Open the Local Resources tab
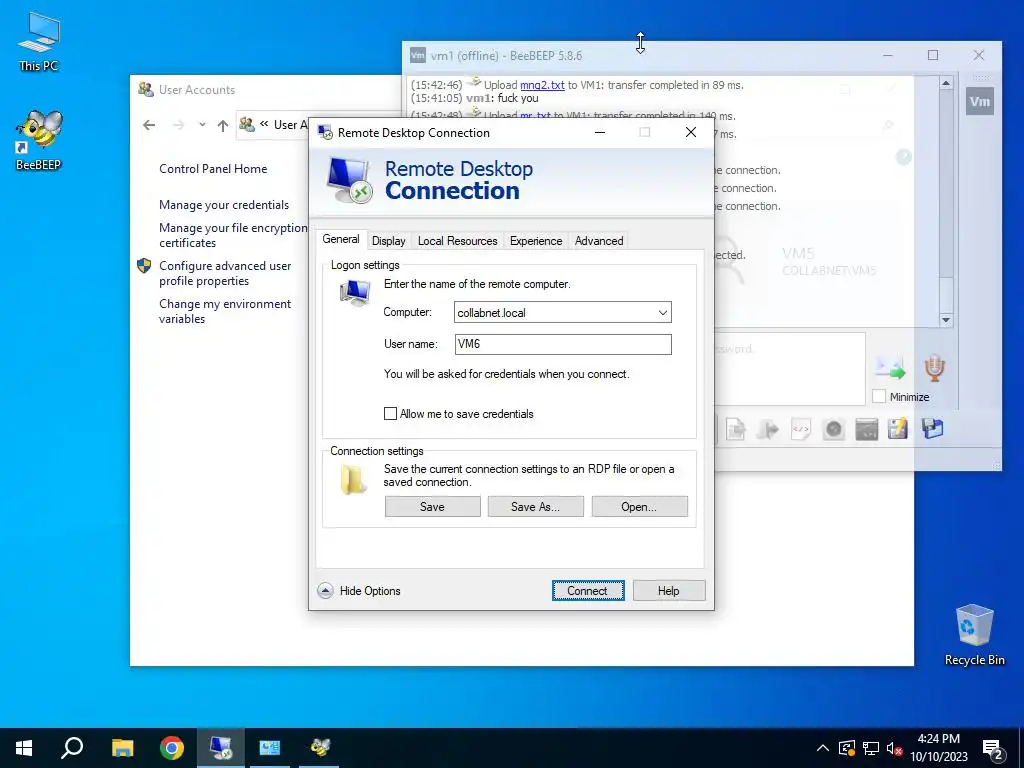This screenshot has width=1024, height=768. pos(457,241)
